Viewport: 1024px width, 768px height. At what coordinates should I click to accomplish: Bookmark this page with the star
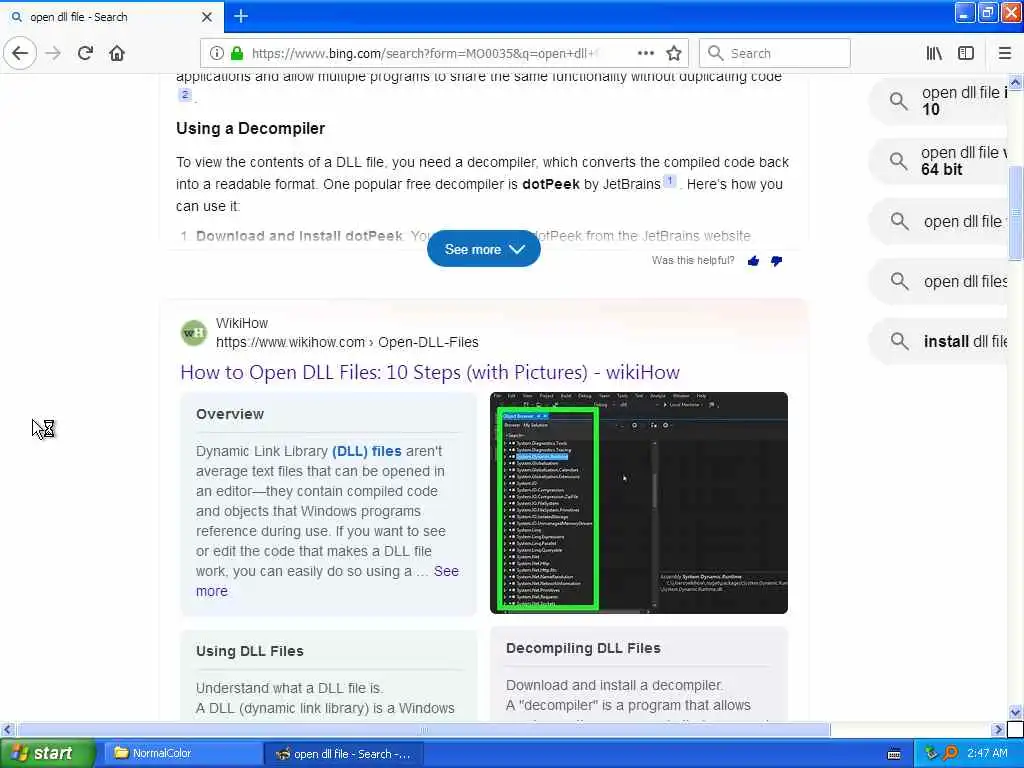click(x=674, y=53)
